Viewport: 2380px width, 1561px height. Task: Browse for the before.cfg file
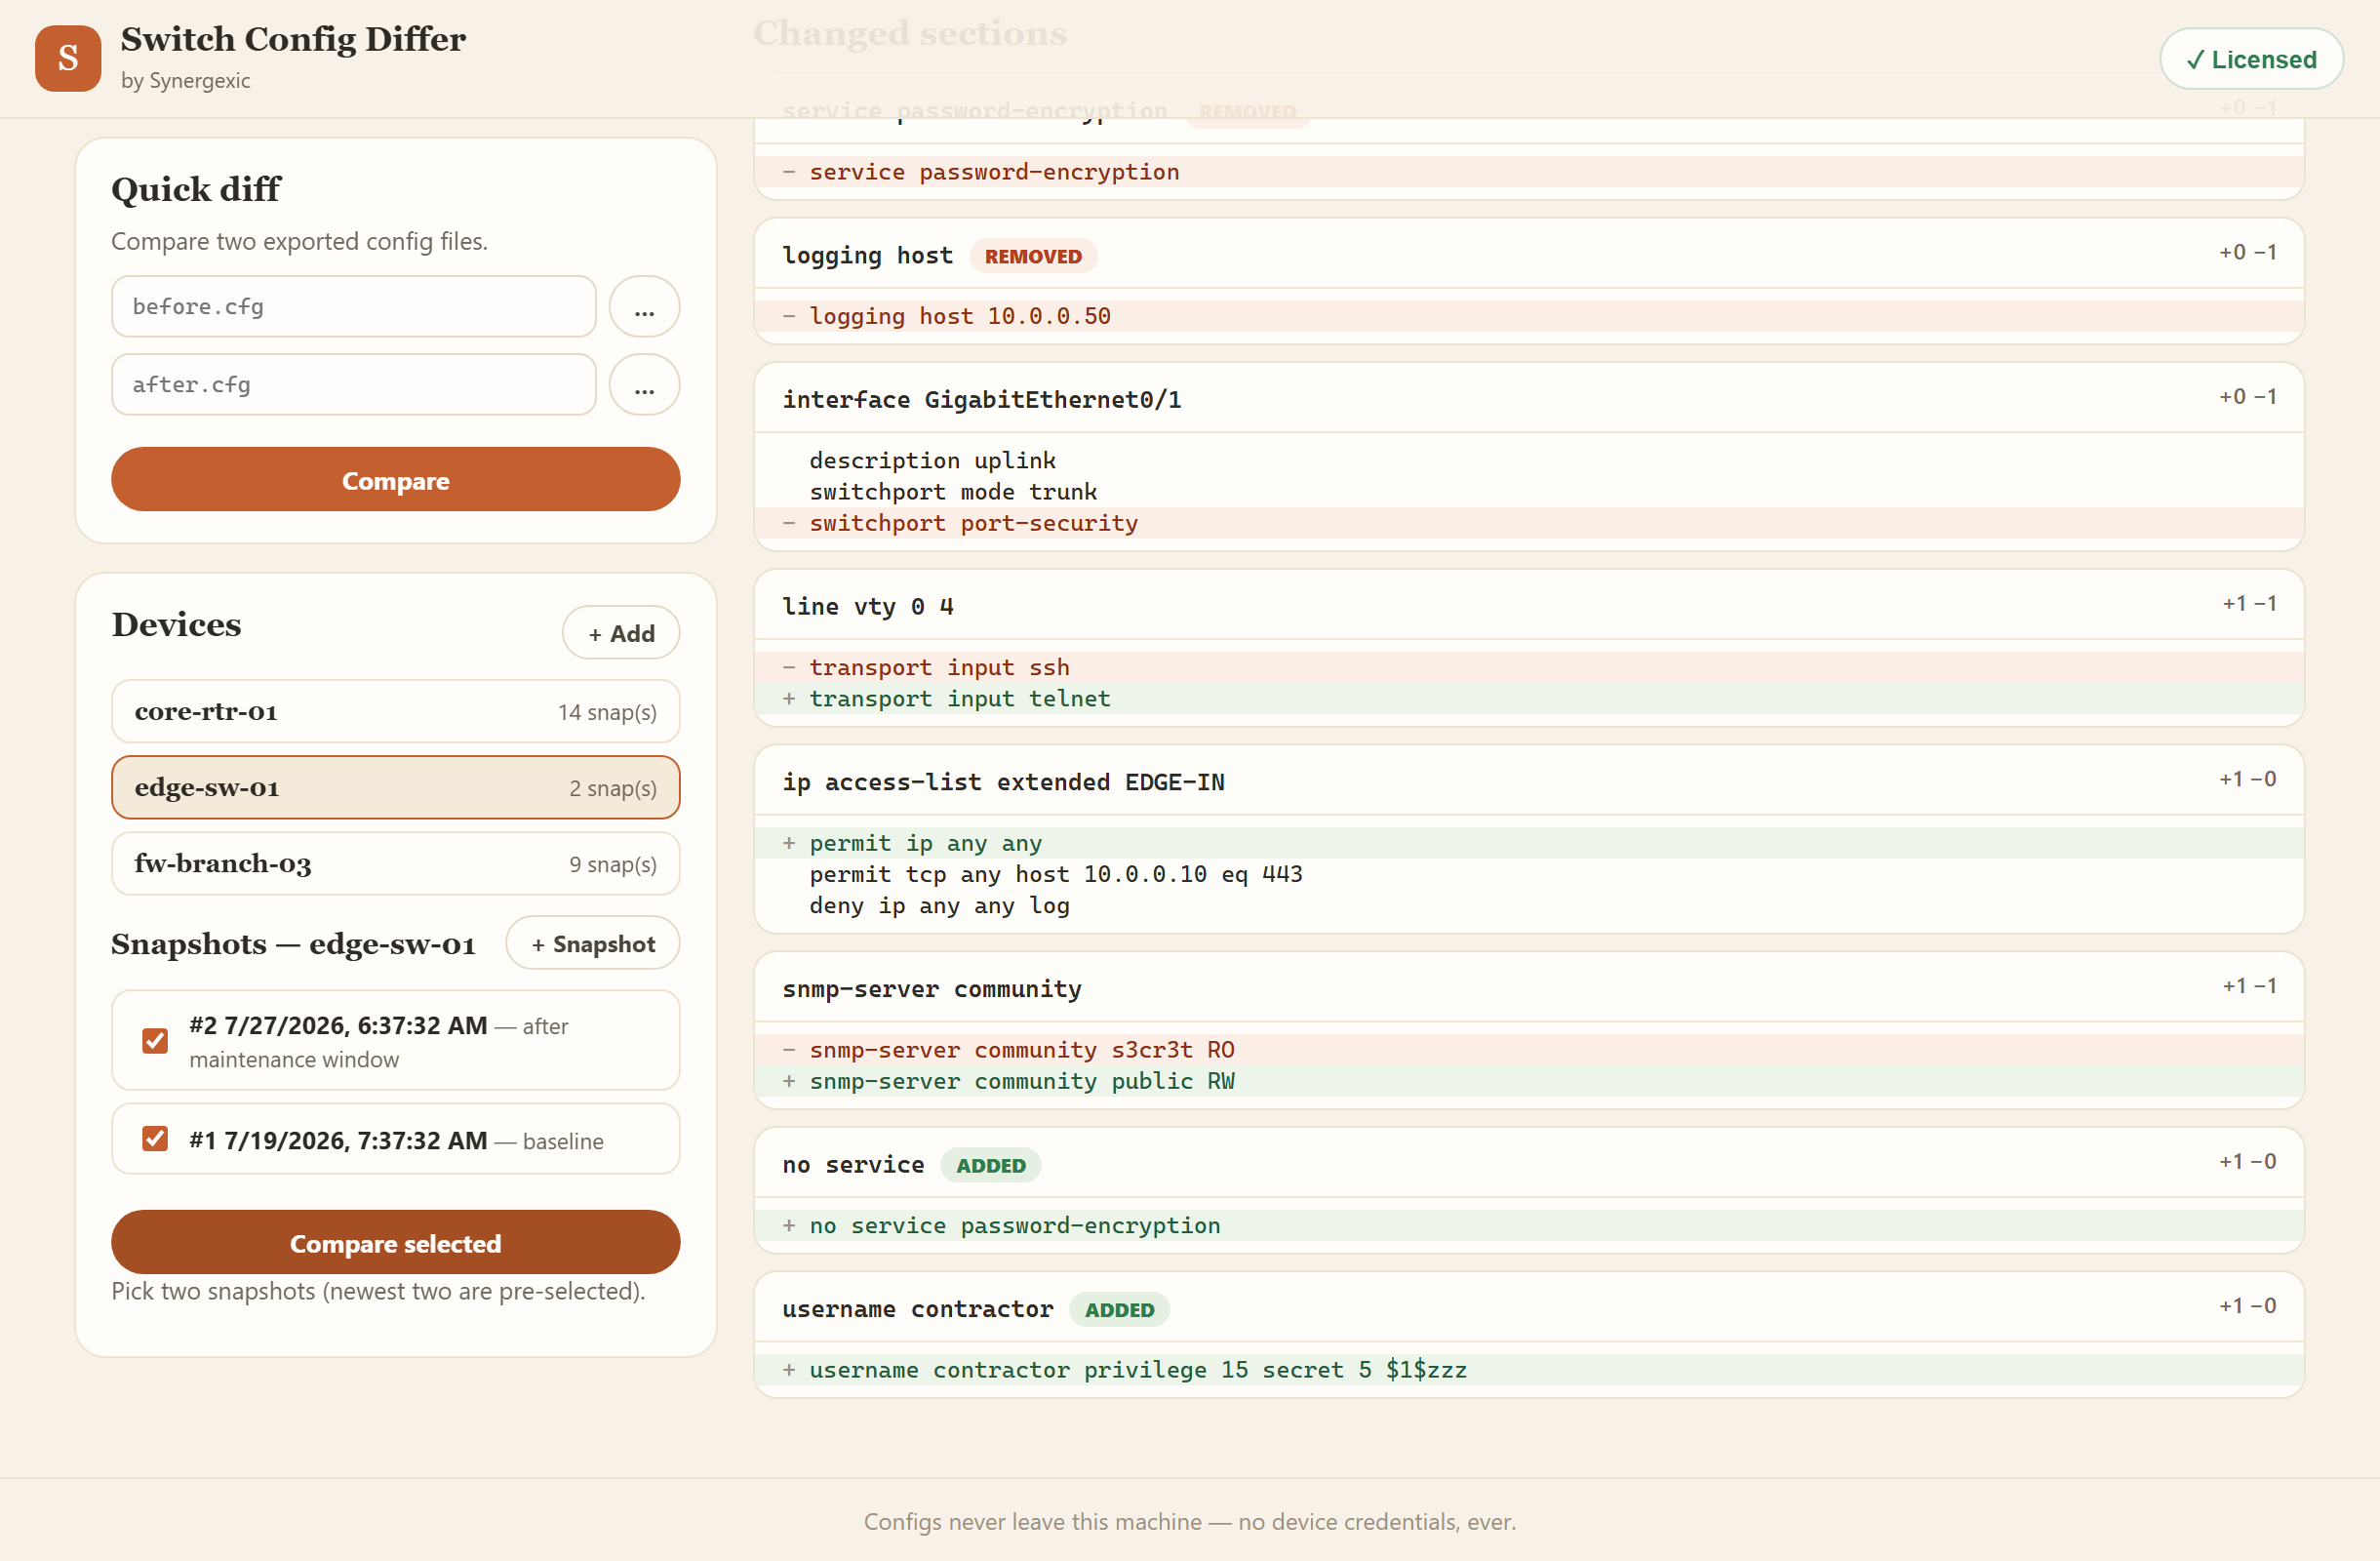(x=644, y=306)
